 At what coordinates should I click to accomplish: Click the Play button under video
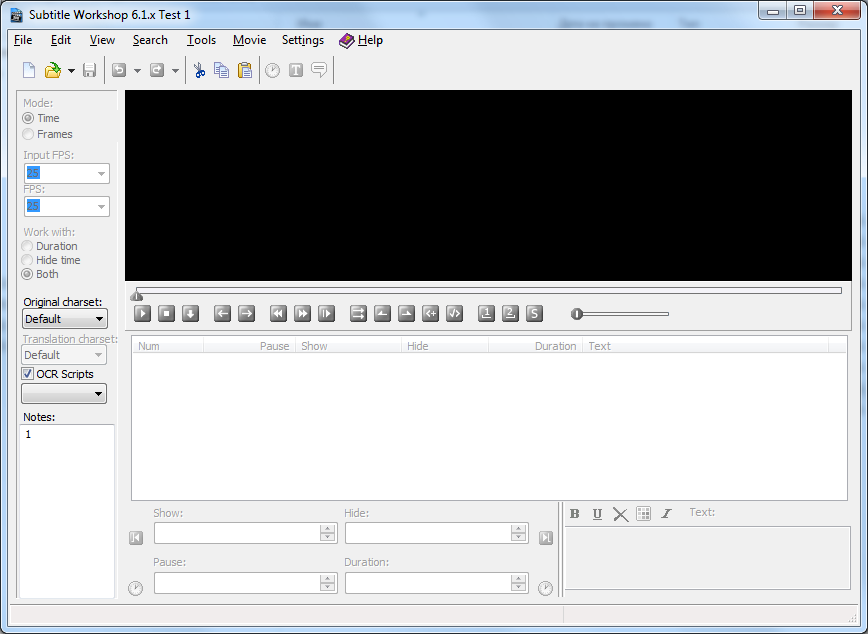tap(142, 313)
